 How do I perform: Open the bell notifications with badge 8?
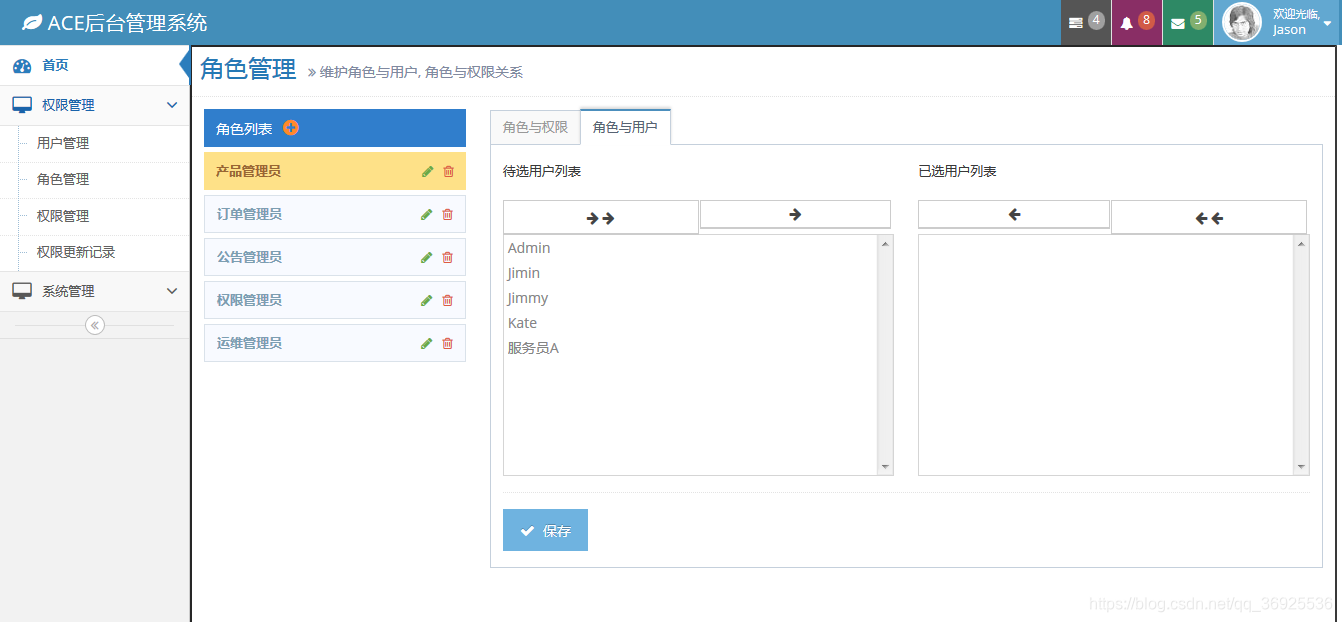1137,22
